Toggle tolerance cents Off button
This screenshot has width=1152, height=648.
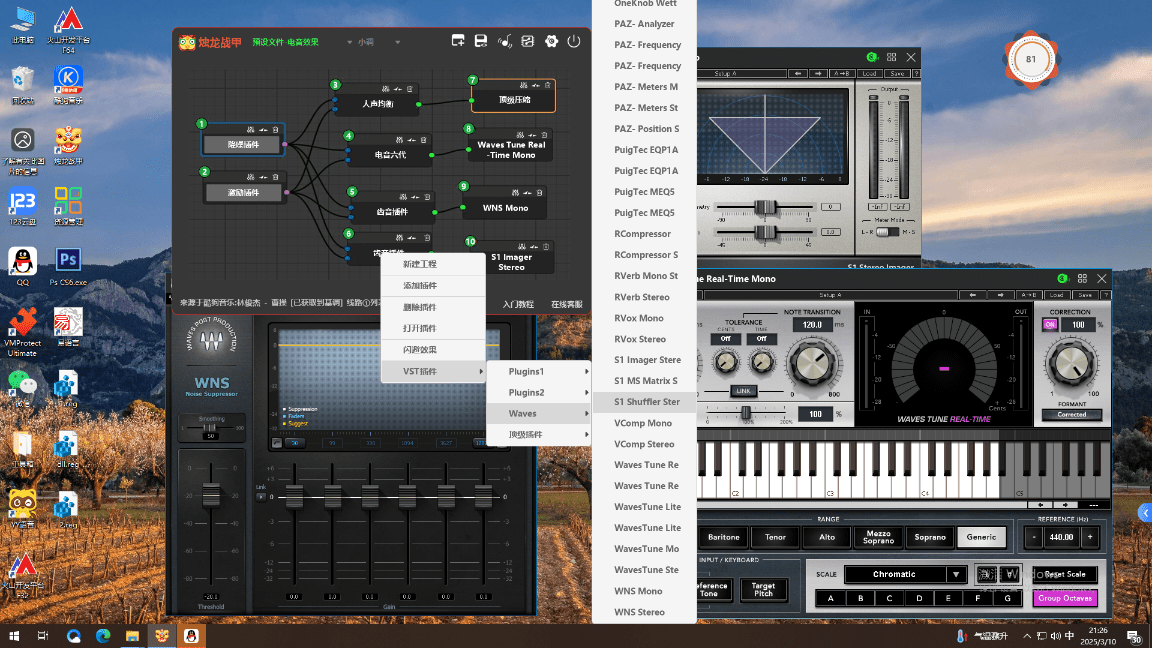coord(726,339)
